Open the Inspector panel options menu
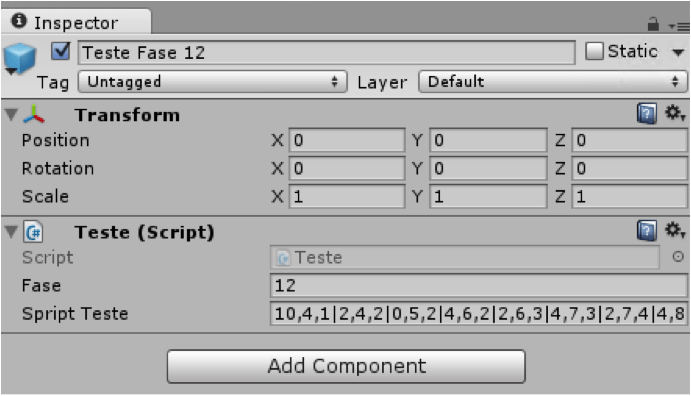Image resolution: width=691 pixels, height=396 pixels. [679, 26]
